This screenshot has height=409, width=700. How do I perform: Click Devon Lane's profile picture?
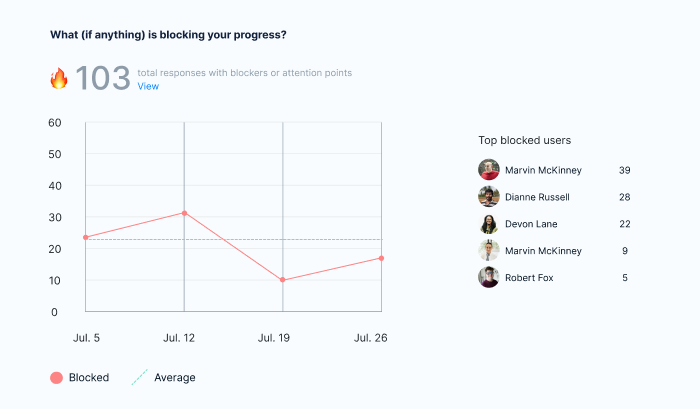coord(489,224)
